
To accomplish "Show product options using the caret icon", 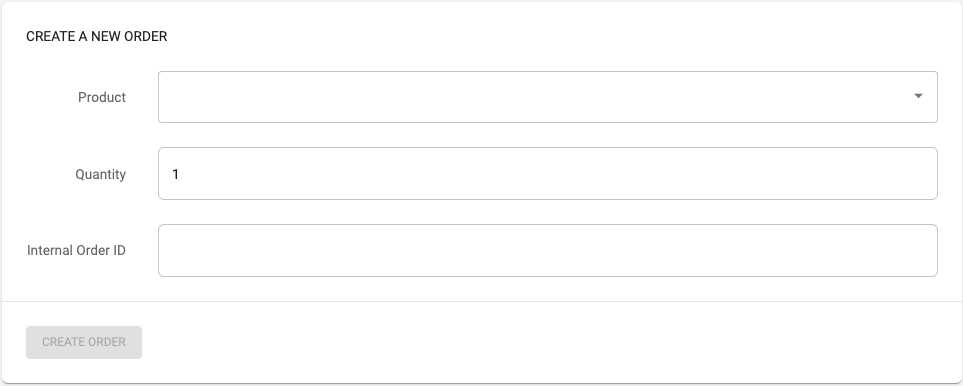I will (918, 96).
